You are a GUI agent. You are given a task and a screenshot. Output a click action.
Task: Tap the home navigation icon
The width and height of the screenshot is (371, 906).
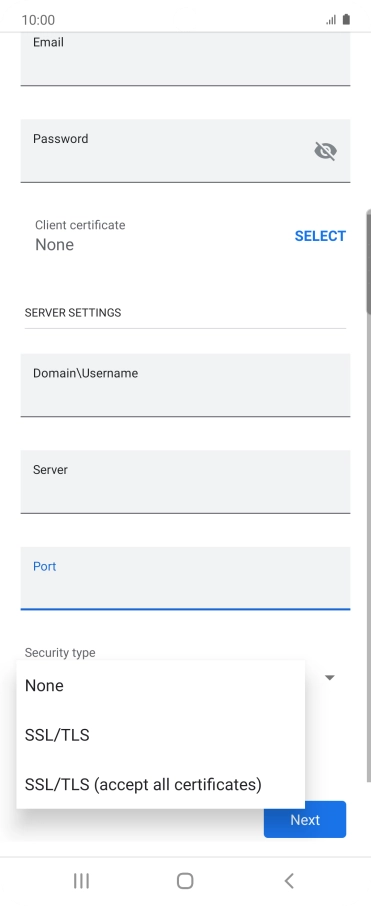(185, 881)
